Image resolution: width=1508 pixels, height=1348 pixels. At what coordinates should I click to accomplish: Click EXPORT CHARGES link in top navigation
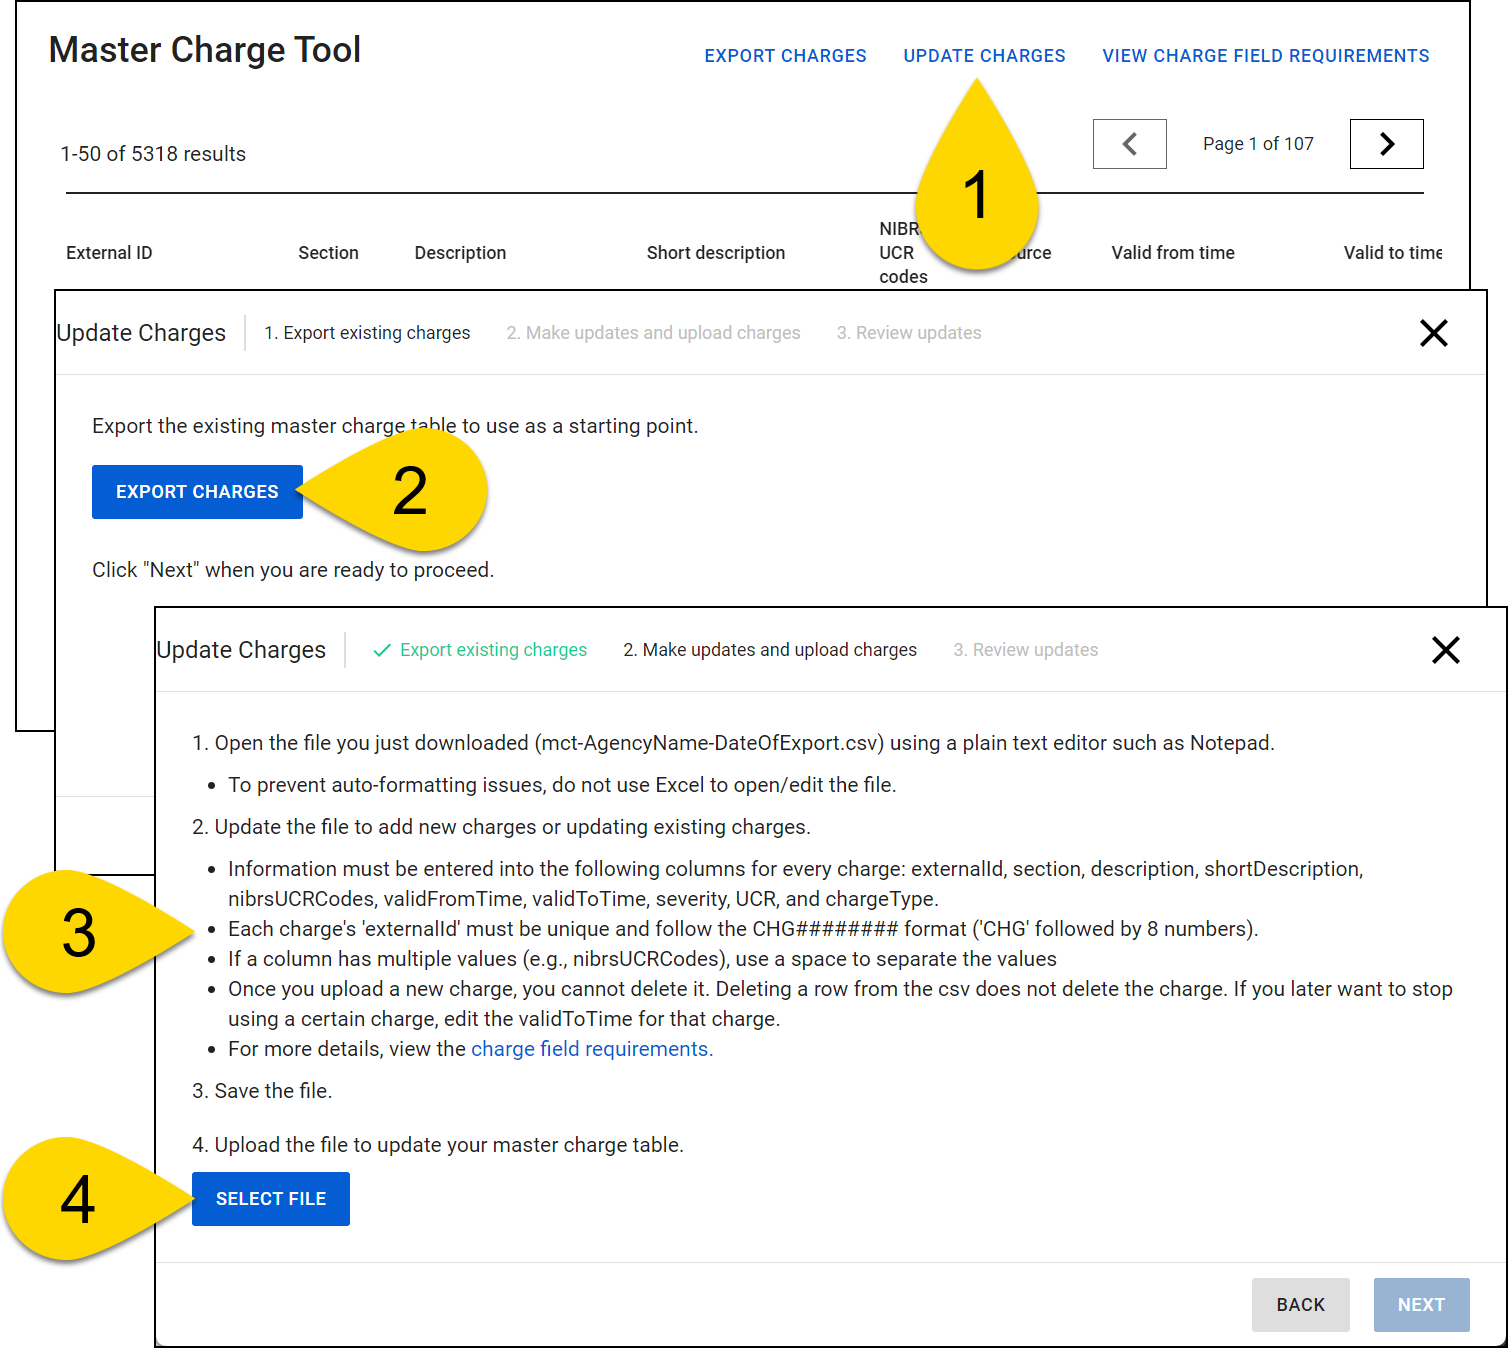click(785, 55)
